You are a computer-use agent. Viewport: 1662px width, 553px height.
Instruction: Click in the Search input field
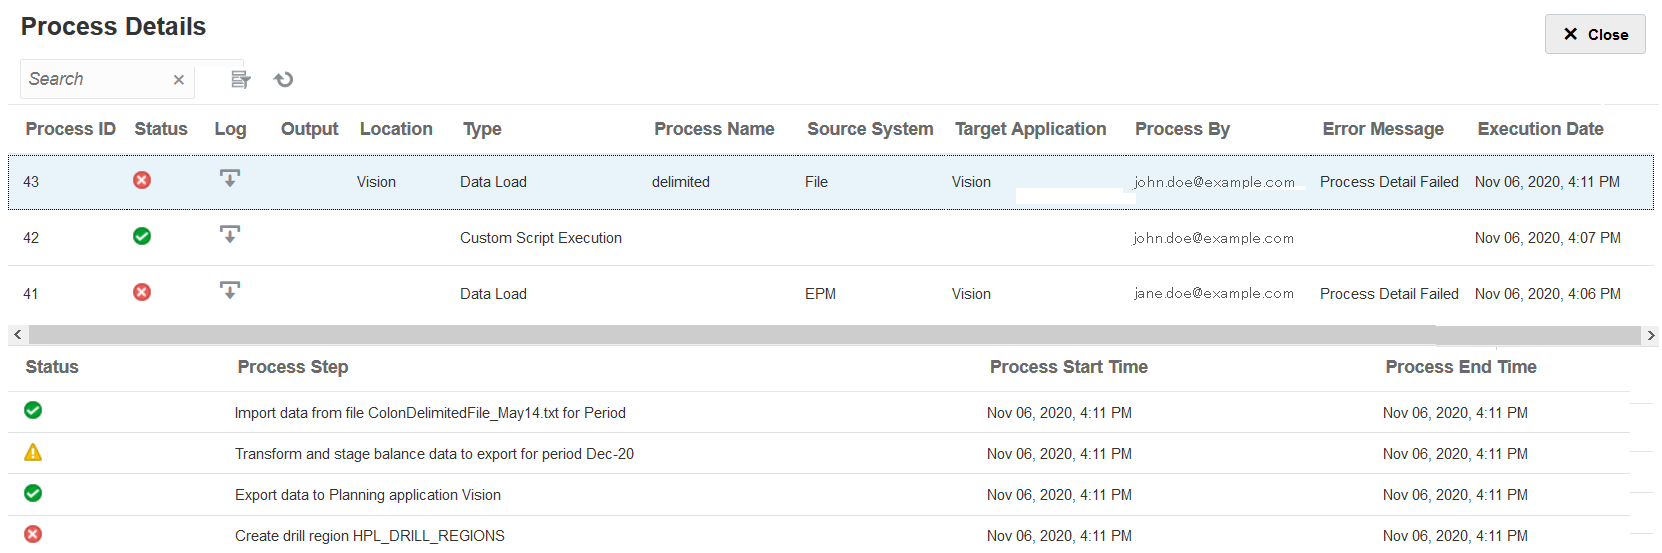click(x=95, y=80)
